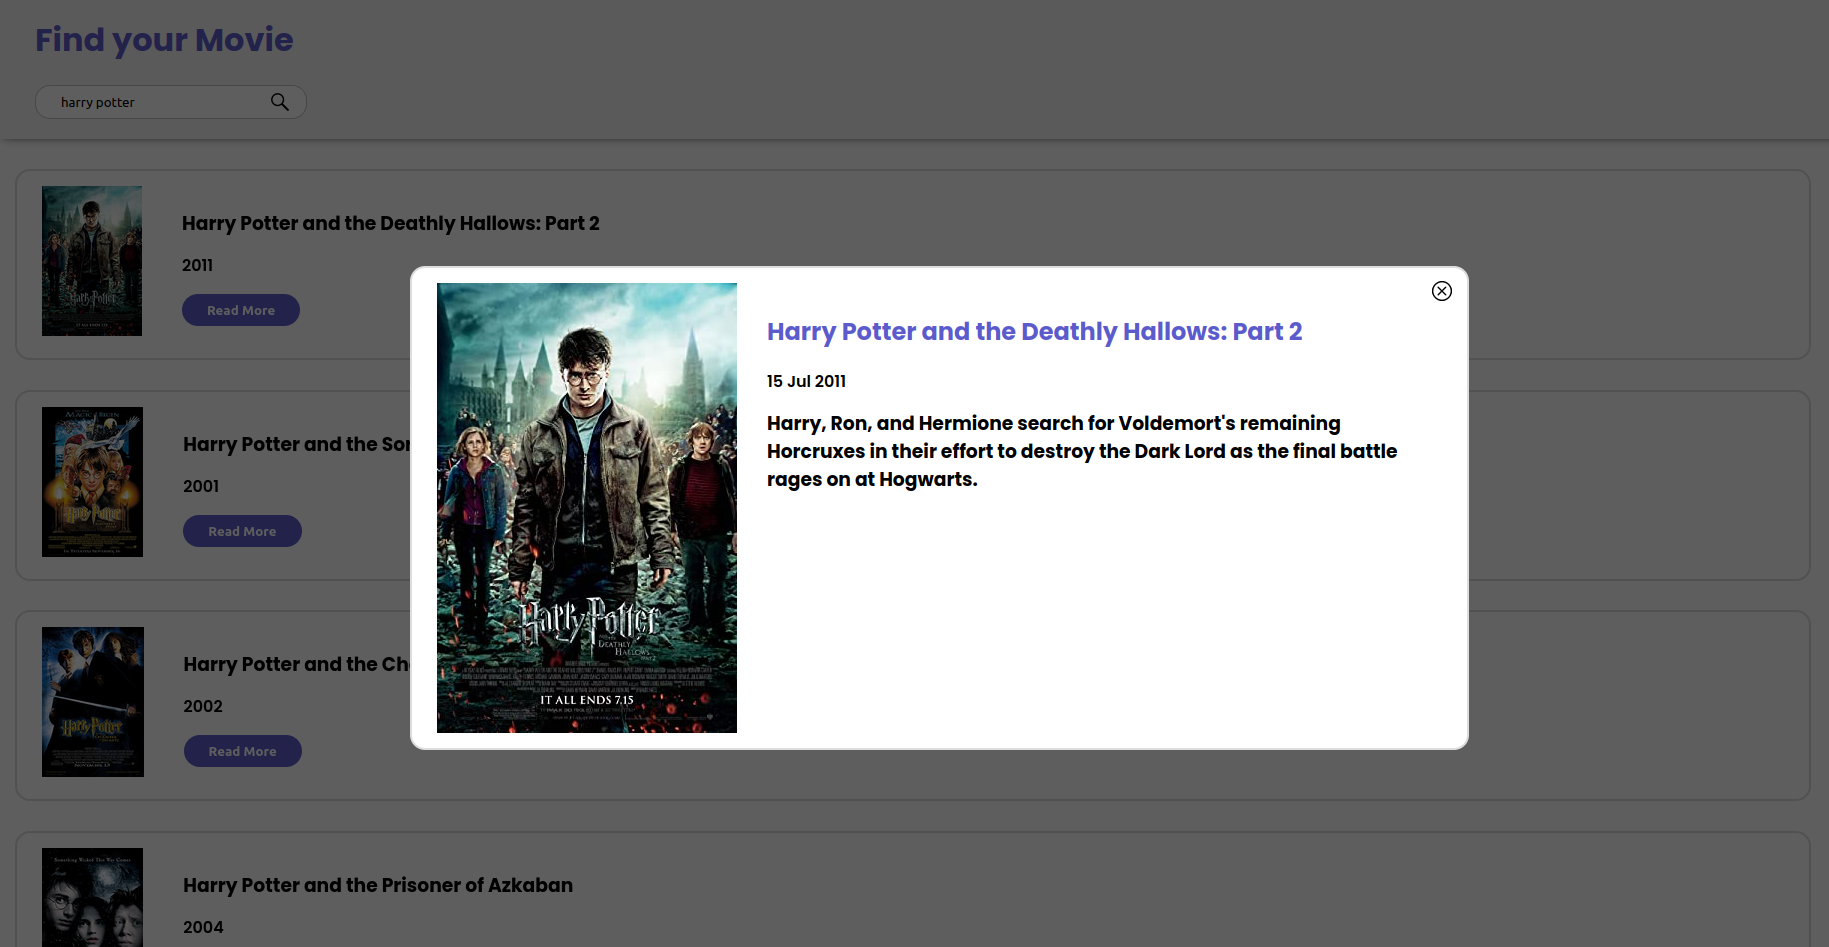Screen dimensions: 1829x947
Task: Open Read More for Deathly Hallows Part 2
Action: pyautogui.click(x=241, y=310)
